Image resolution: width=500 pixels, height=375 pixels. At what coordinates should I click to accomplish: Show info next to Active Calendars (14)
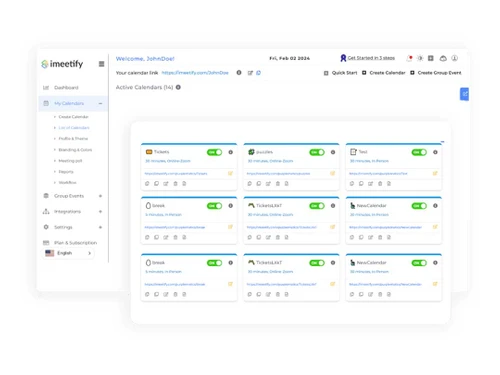pyautogui.click(x=178, y=87)
